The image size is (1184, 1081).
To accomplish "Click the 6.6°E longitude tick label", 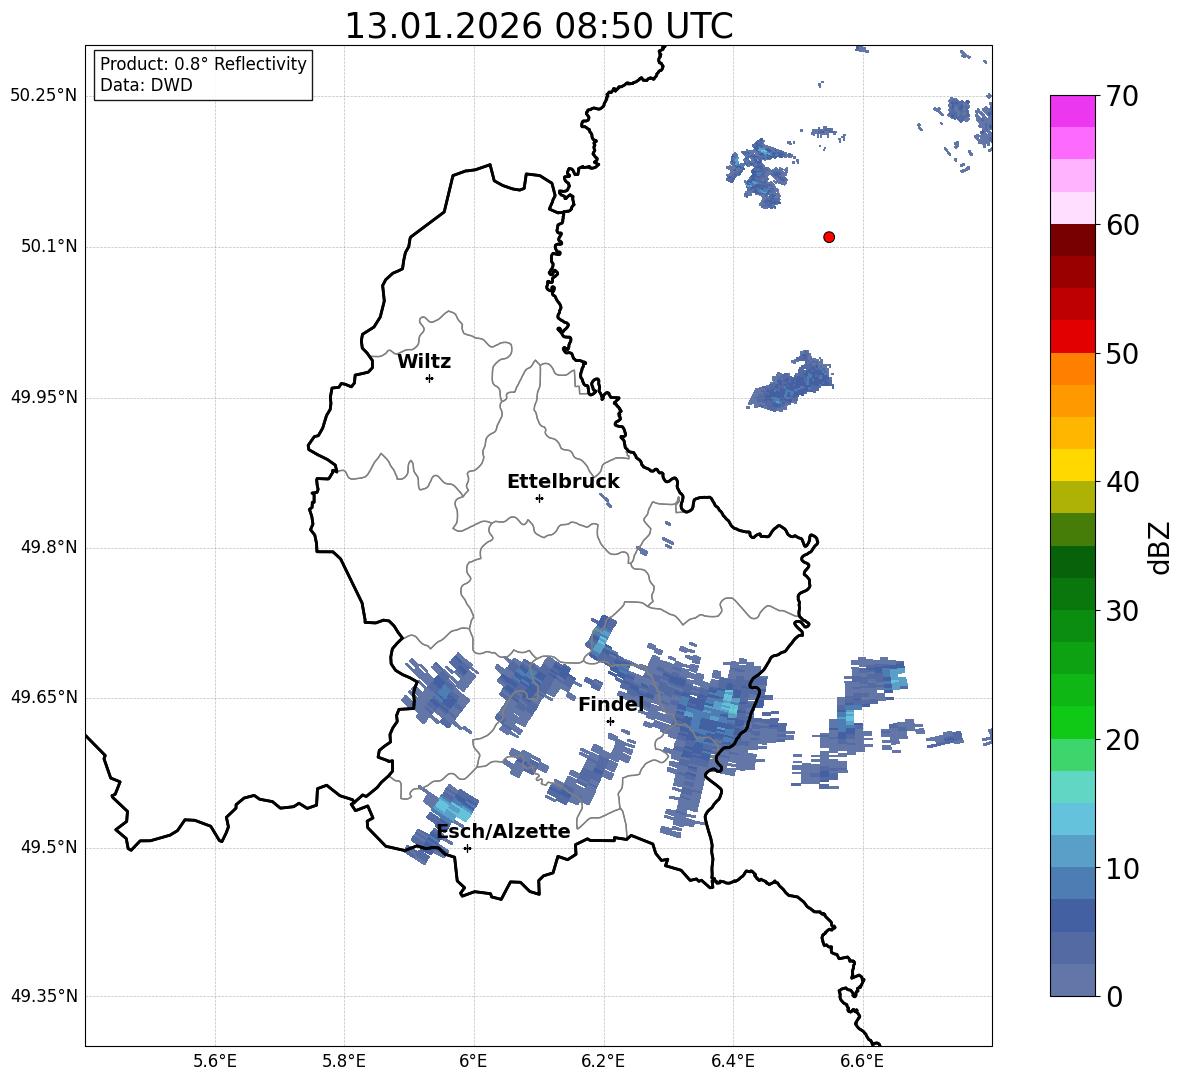I will click(x=862, y=1061).
